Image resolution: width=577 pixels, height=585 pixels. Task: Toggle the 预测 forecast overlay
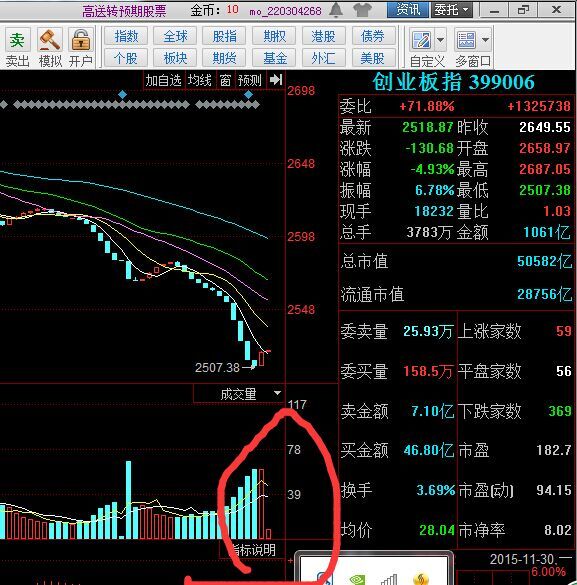[x=250, y=80]
